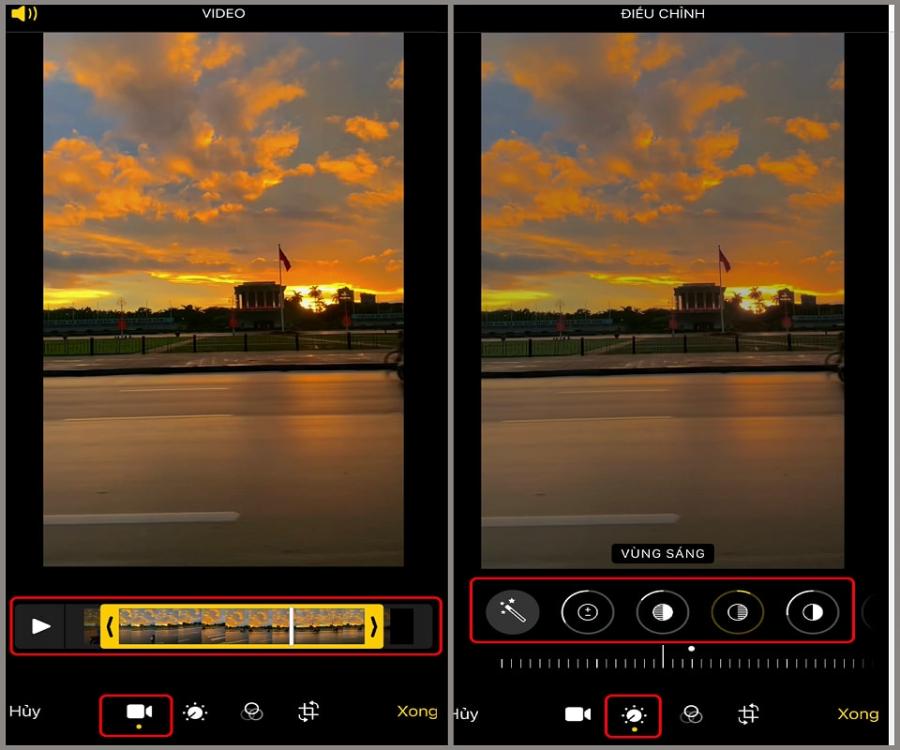Open Adjust dial icon in left screen
The height and width of the screenshot is (750, 900).
click(x=195, y=712)
